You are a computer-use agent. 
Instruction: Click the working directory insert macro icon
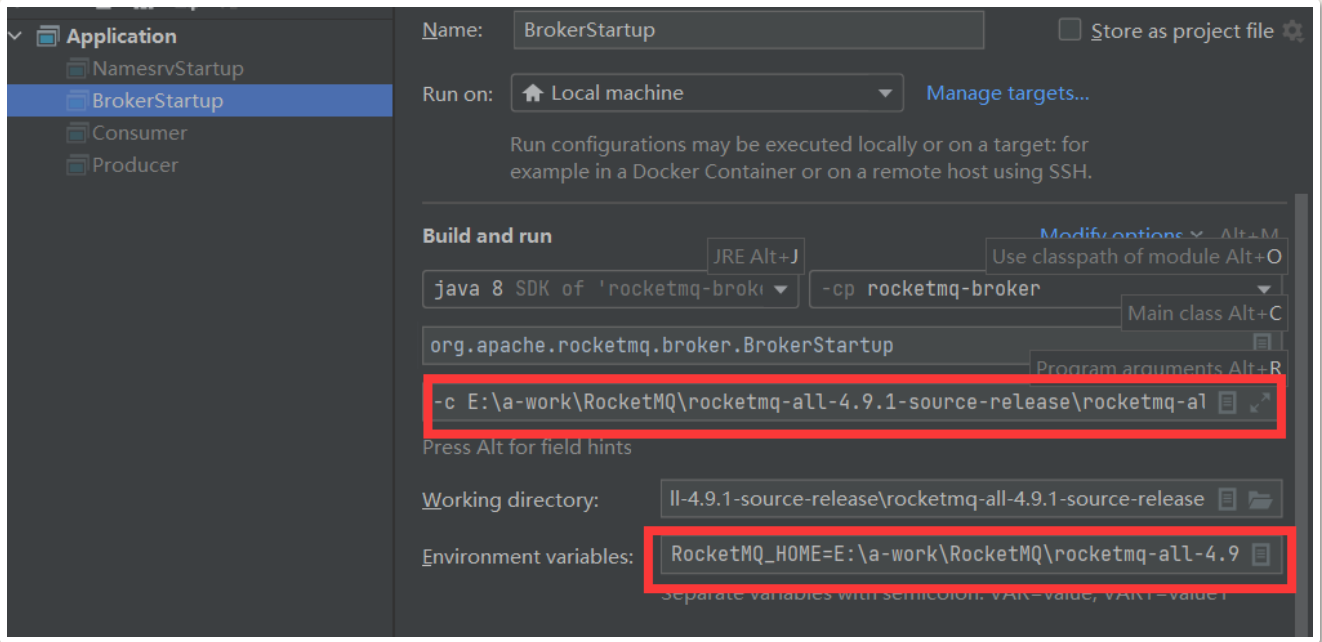1227,499
